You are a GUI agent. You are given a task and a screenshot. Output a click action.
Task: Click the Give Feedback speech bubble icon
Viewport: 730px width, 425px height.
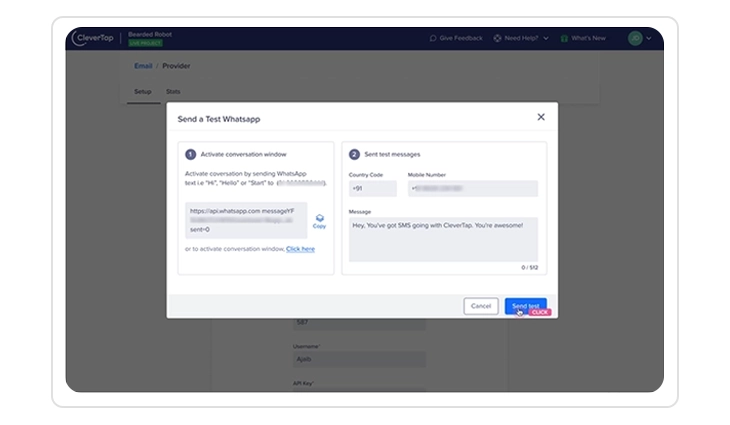pyautogui.click(x=433, y=38)
